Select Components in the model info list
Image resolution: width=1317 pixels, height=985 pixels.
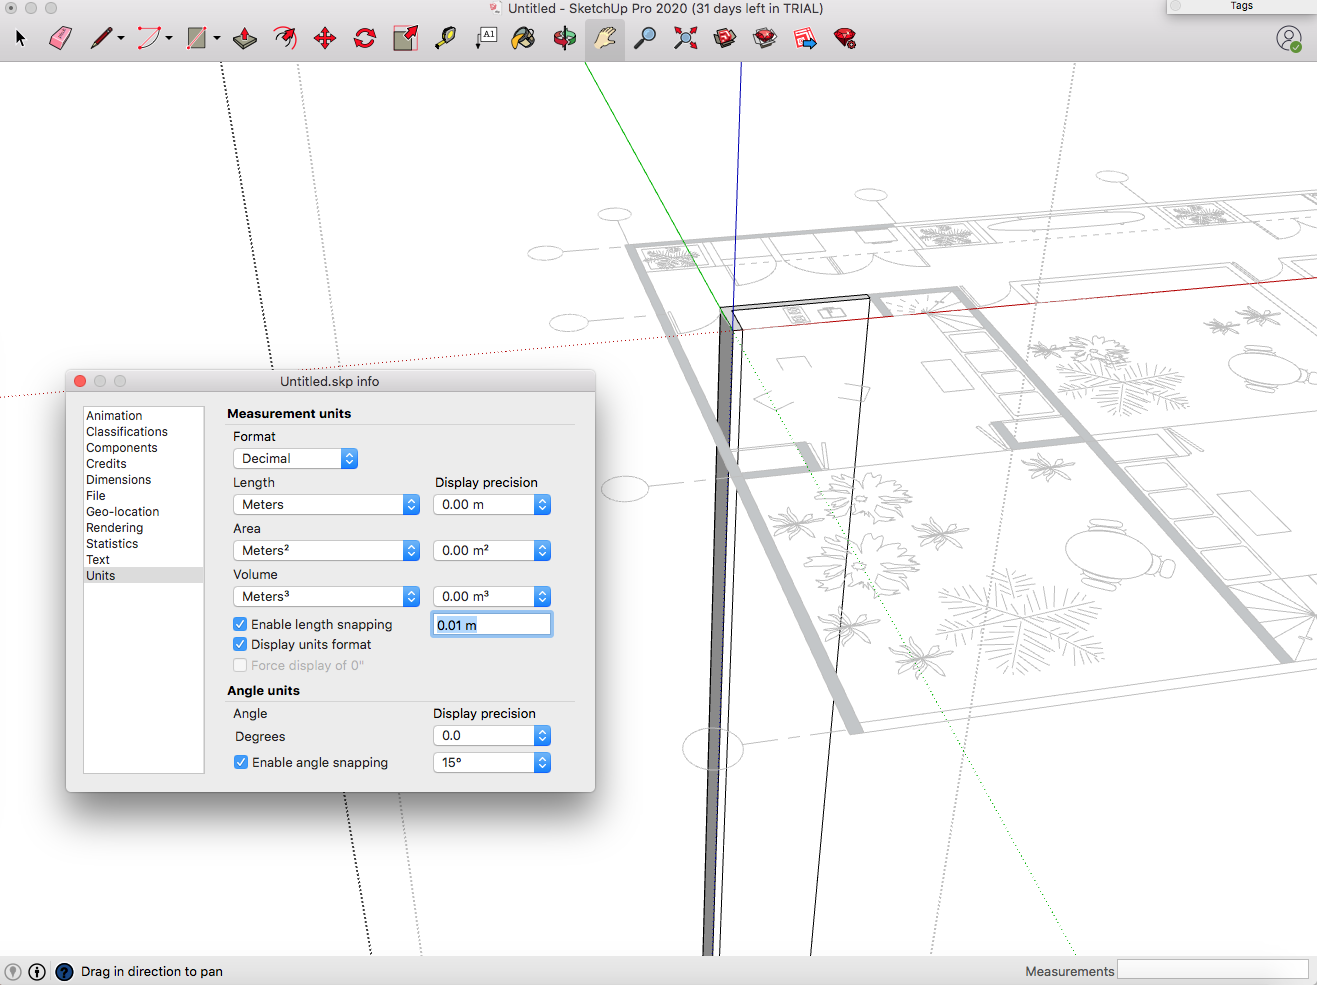tap(143, 448)
